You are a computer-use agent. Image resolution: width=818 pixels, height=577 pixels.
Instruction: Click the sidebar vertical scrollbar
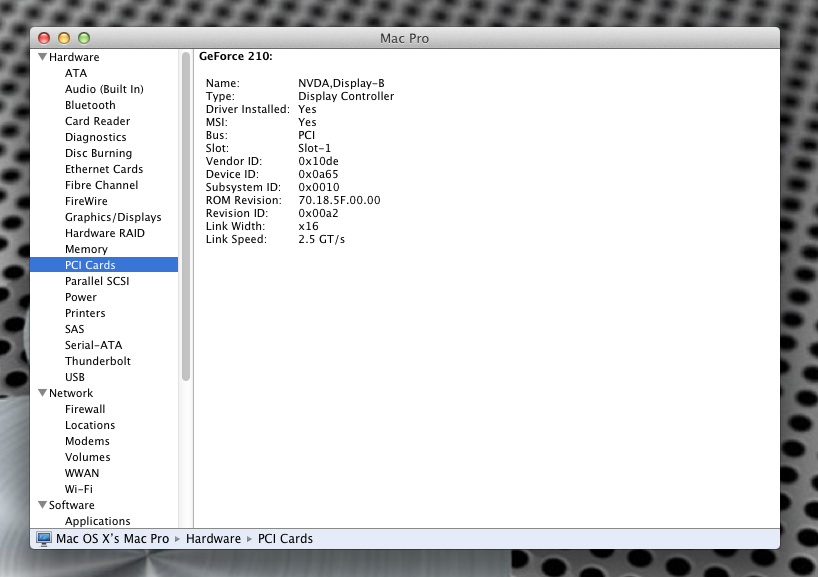click(x=186, y=217)
